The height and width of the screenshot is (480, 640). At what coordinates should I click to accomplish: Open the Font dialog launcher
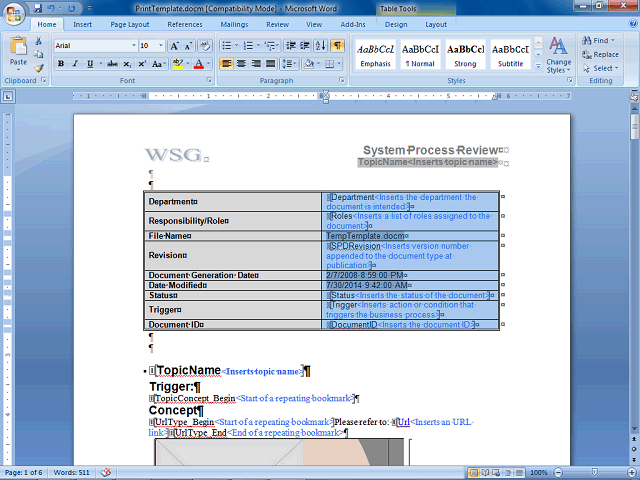click(x=209, y=80)
